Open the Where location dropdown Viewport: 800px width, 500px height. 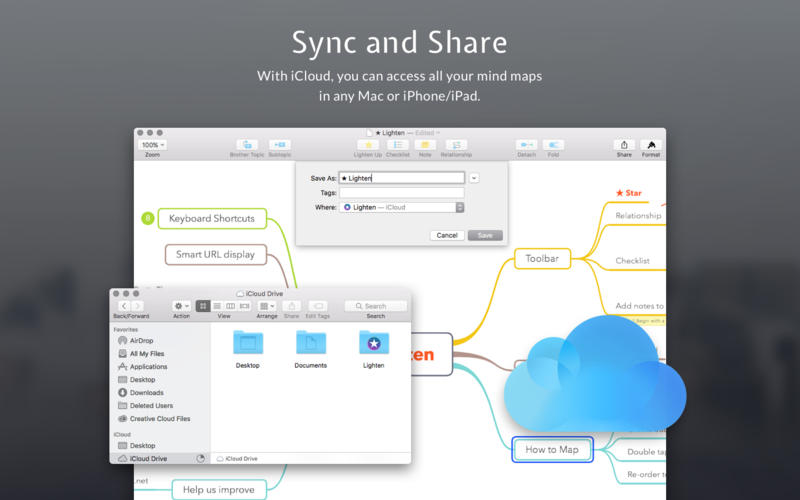402,207
